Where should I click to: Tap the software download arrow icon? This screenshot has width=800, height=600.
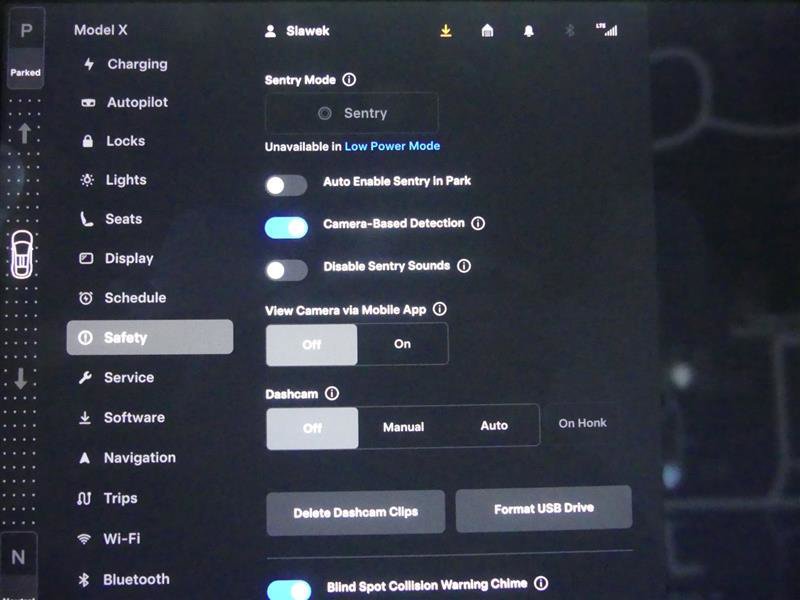pos(446,31)
